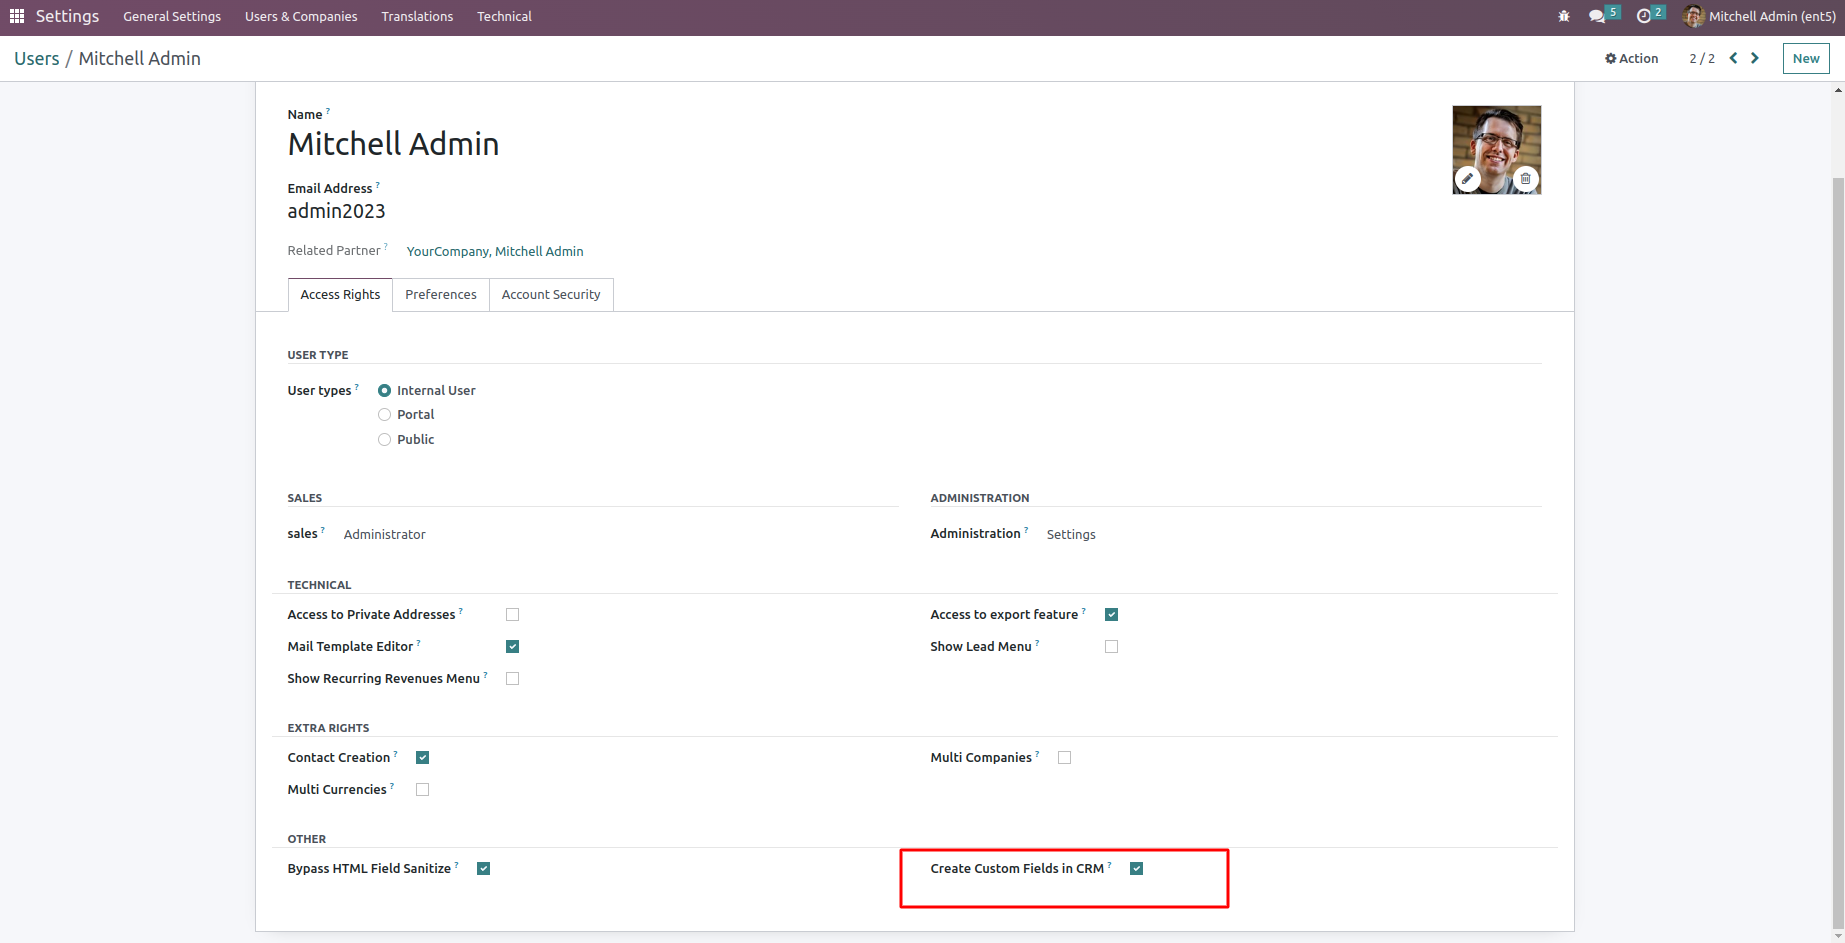1845x943 pixels.
Task: Open the Technical menu
Action: (x=504, y=16)
